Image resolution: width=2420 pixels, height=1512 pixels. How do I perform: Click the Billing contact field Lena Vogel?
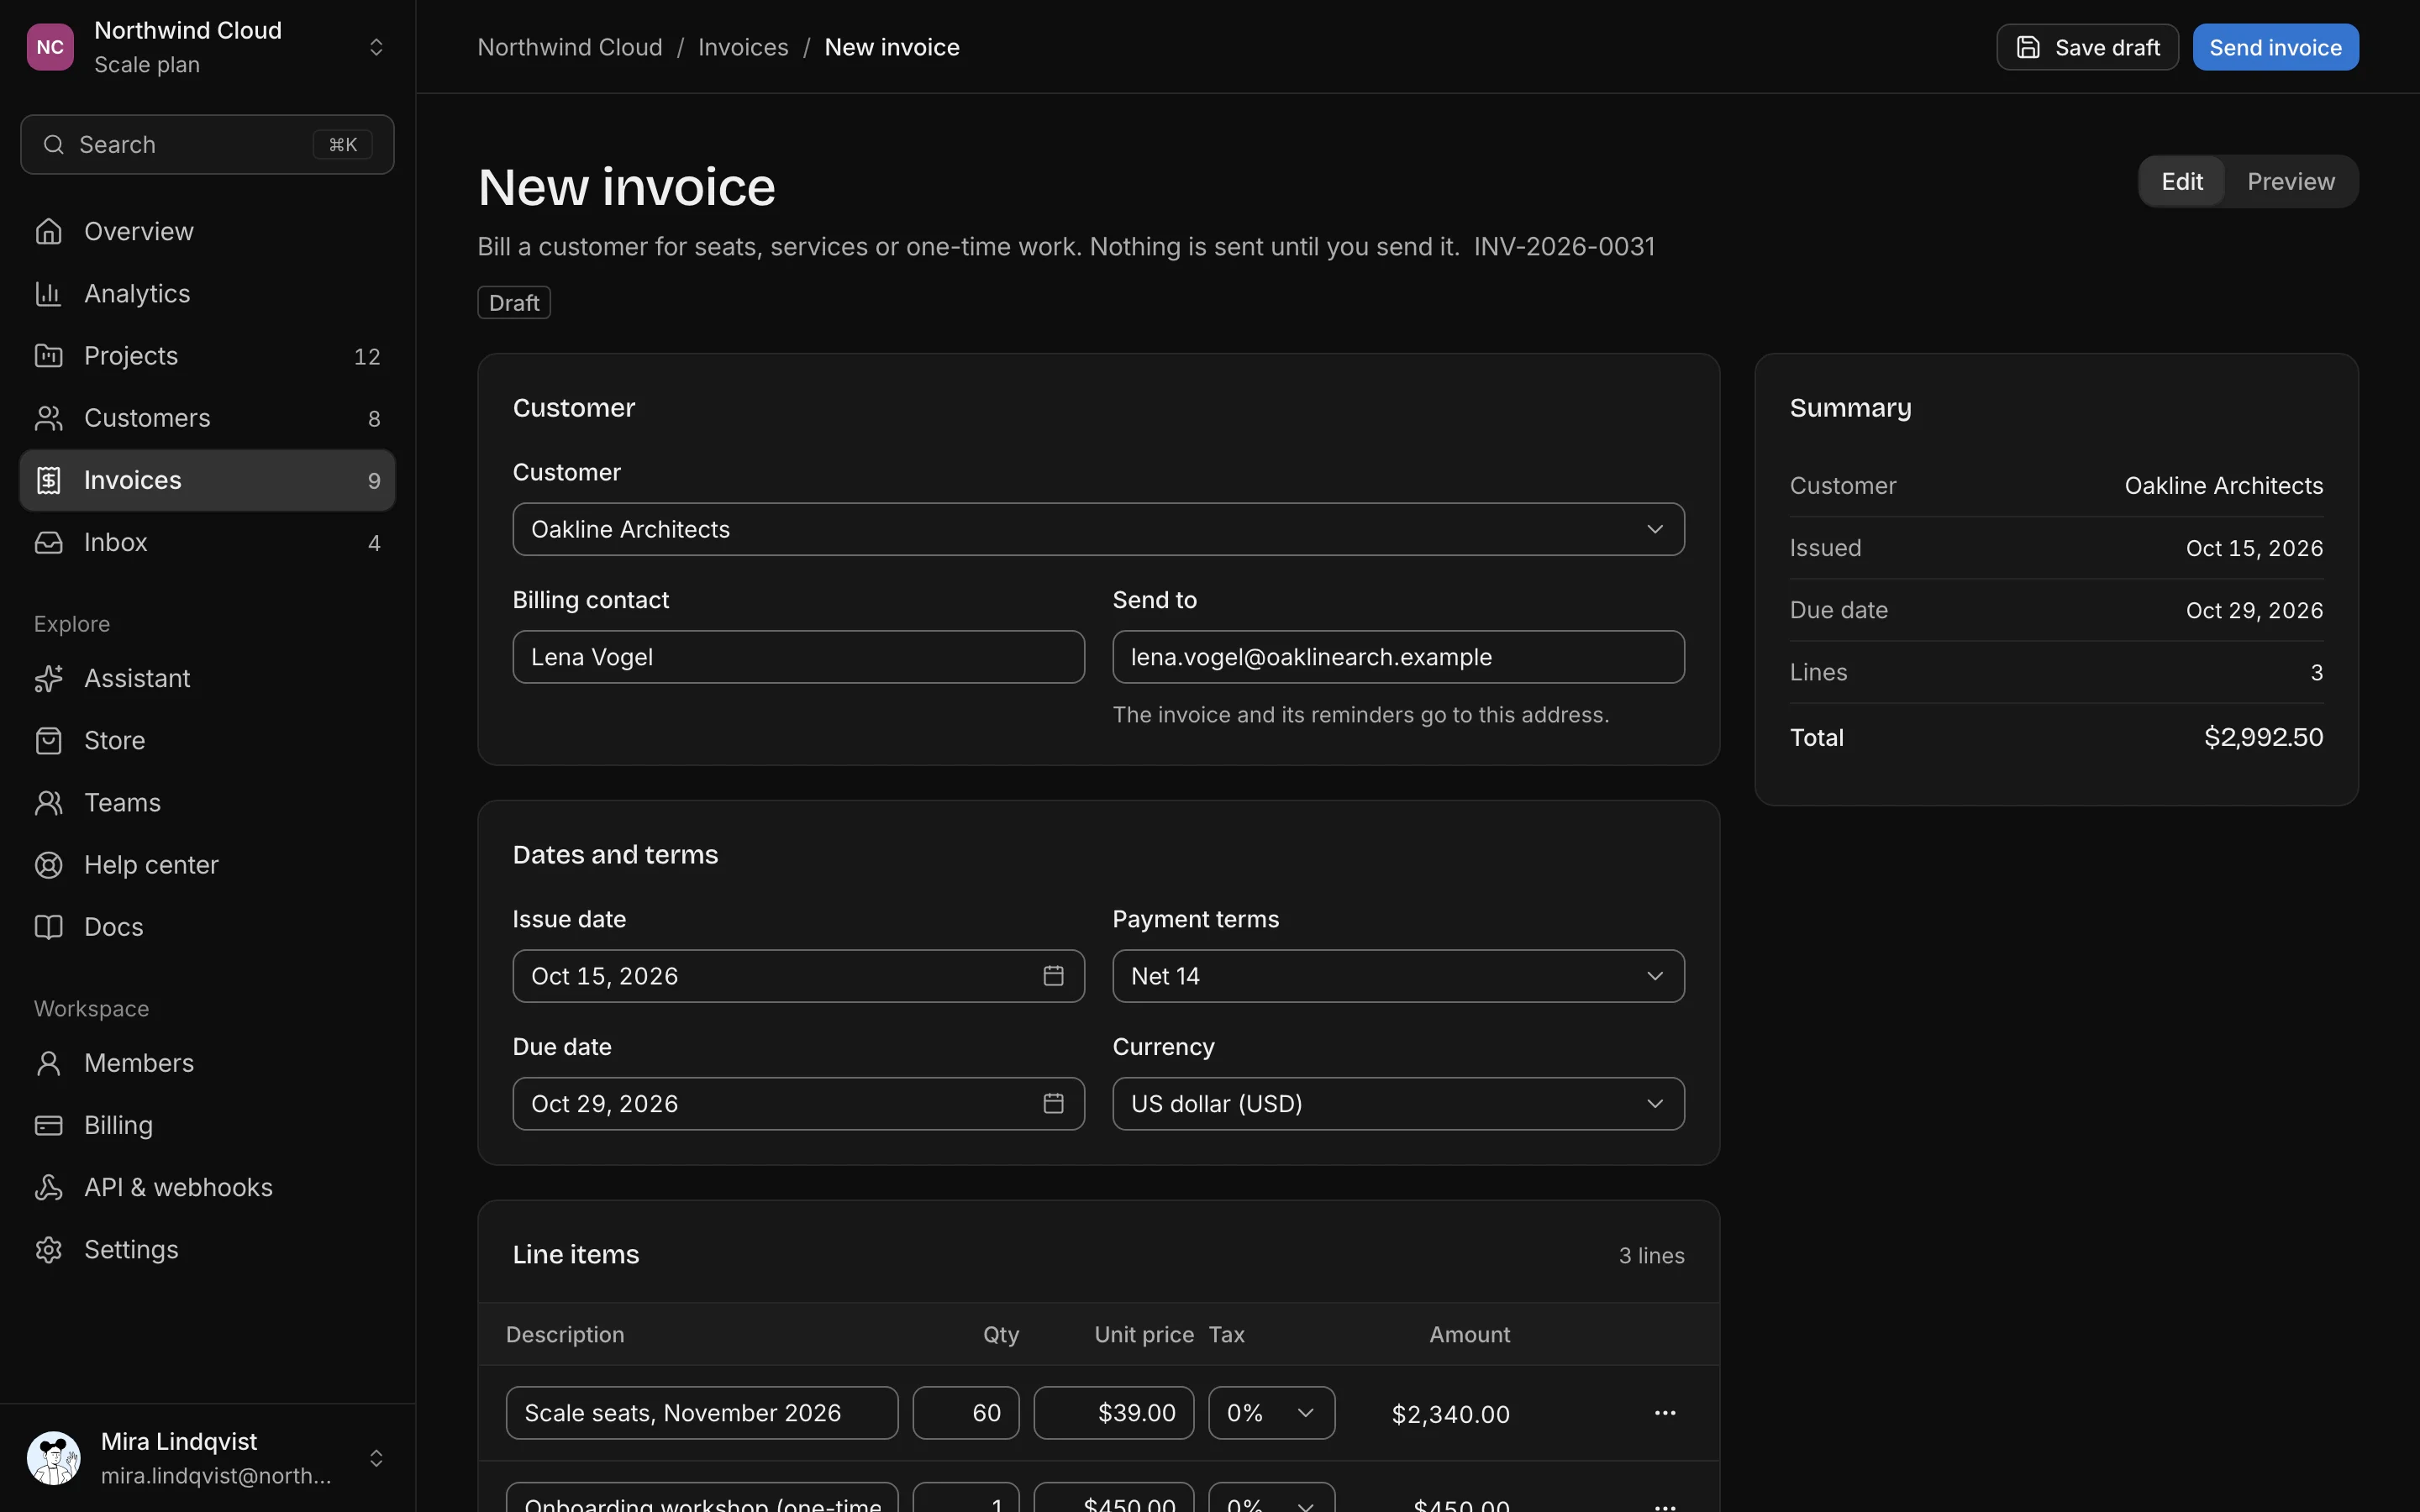coord(798,657)
